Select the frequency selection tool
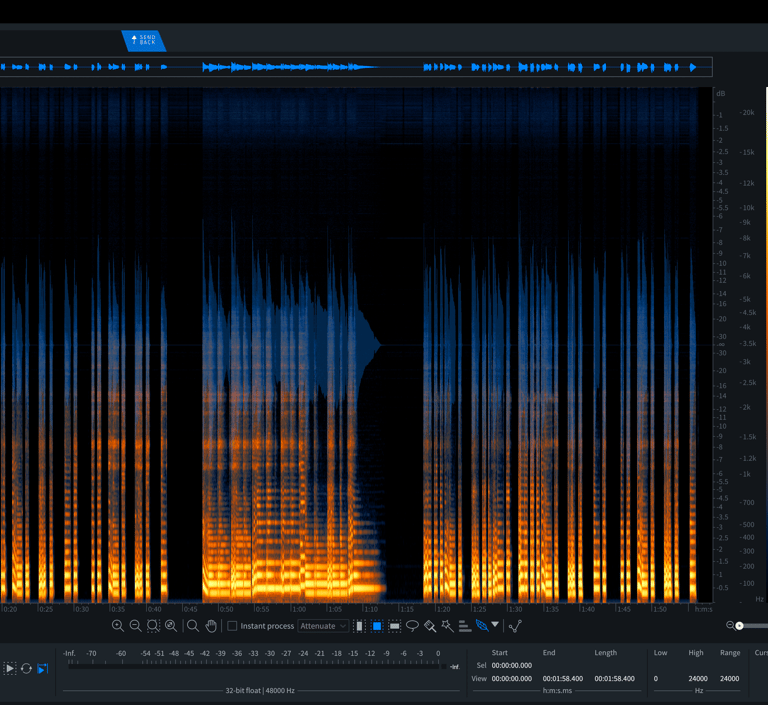Viewport: 768px width, 705px height. 394,626
